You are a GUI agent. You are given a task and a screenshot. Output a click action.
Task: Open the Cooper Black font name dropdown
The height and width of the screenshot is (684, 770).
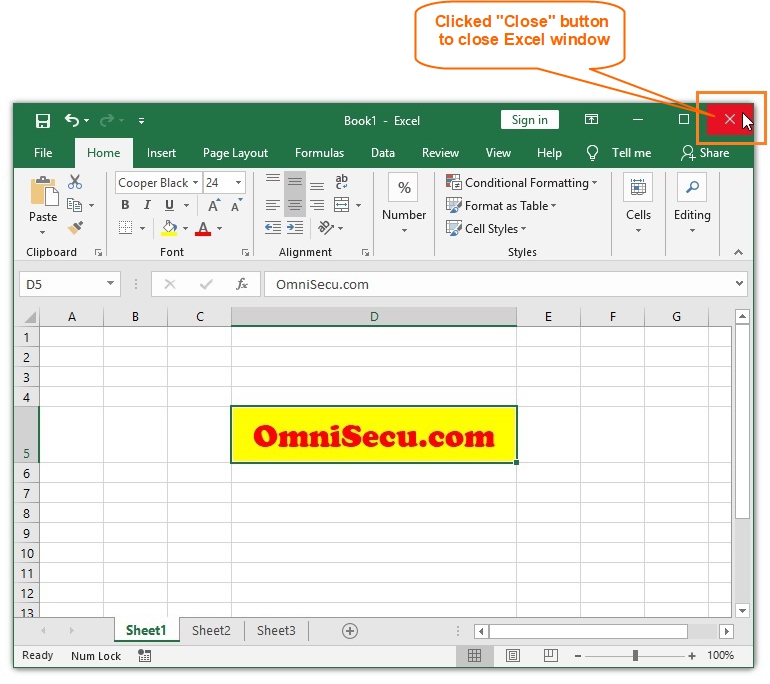[195, 183]
